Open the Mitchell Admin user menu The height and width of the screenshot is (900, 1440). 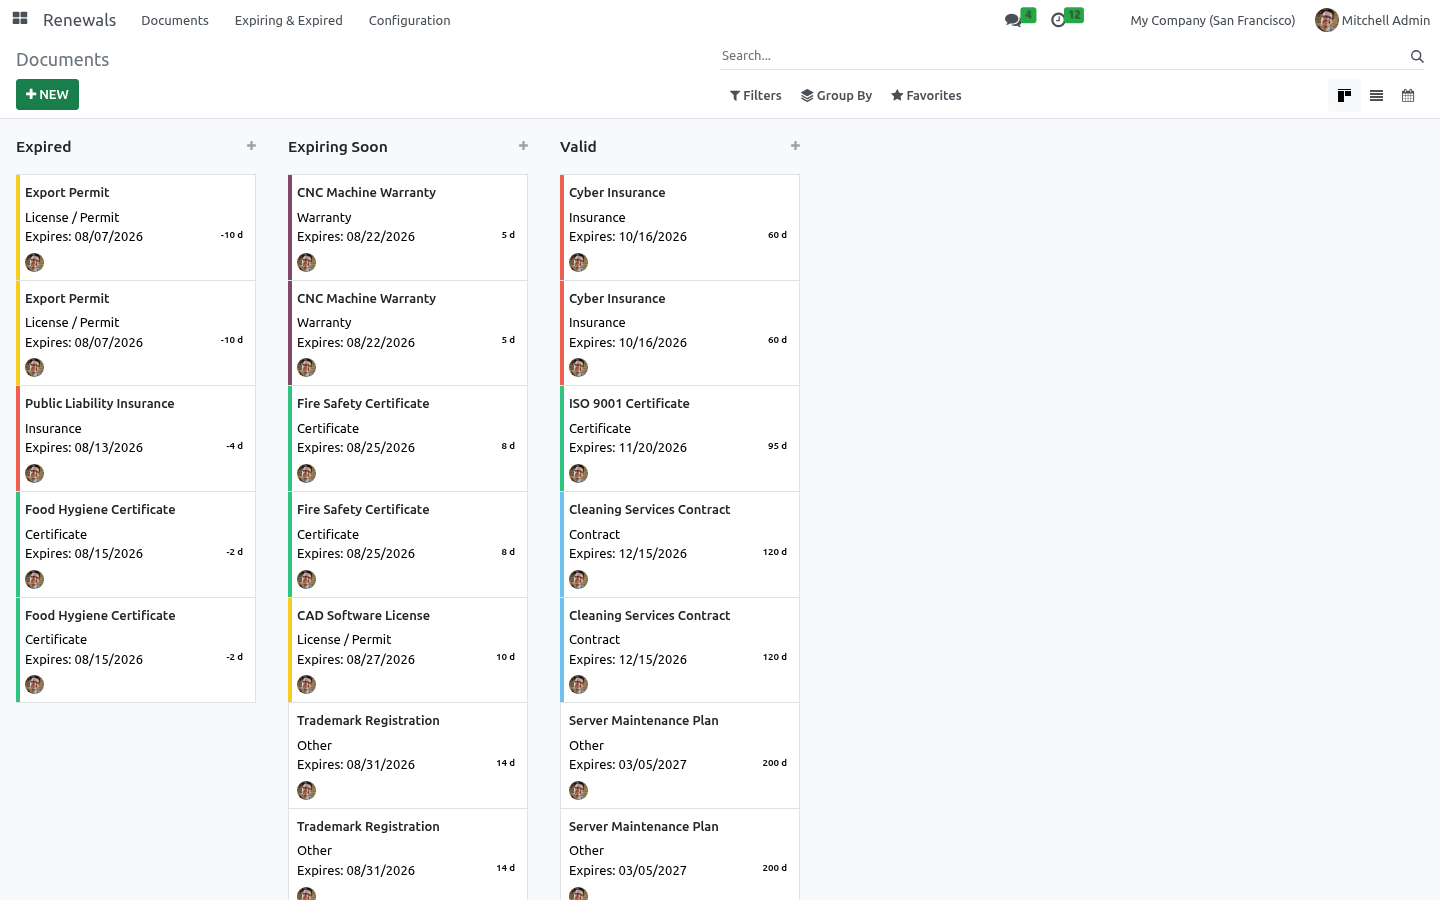click(x=1372, y=20)
